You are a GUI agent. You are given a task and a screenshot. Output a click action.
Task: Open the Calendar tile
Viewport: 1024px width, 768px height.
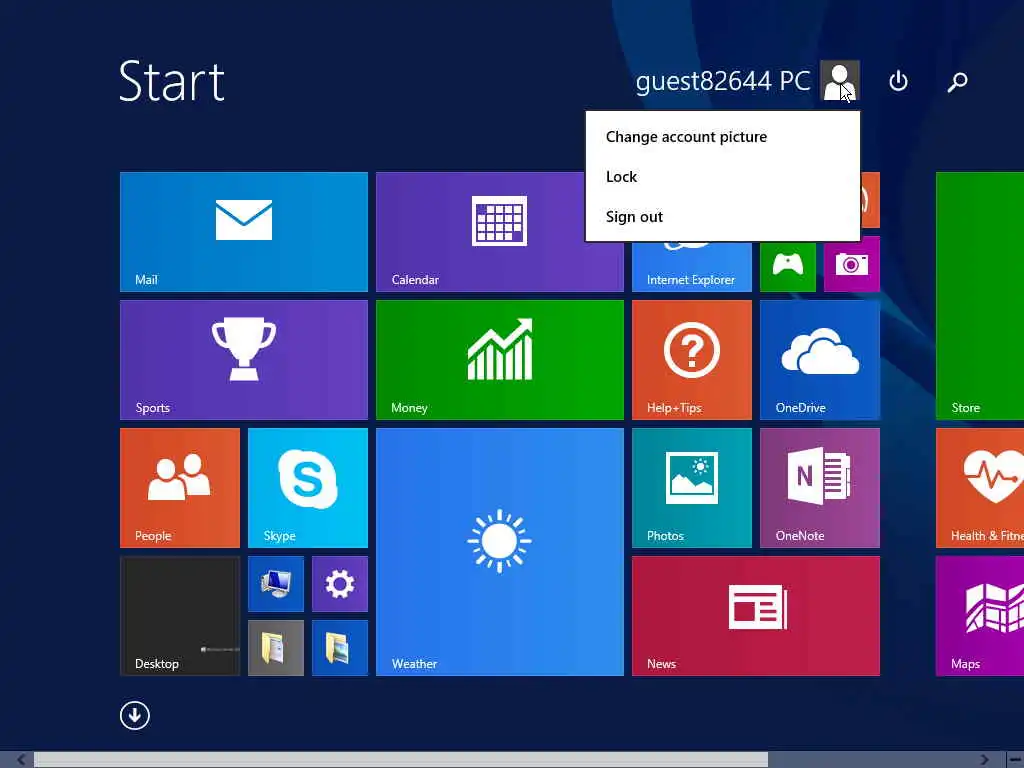[481, 232]
